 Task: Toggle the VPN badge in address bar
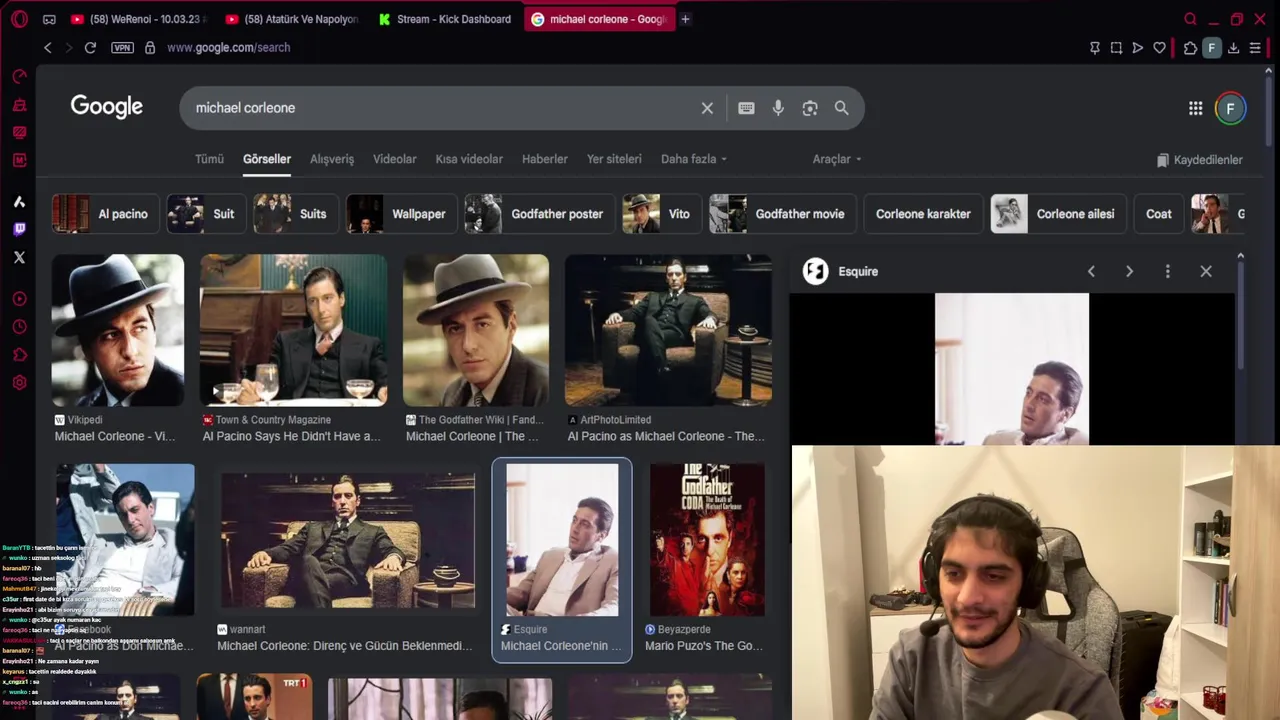(x=122, y=47)
